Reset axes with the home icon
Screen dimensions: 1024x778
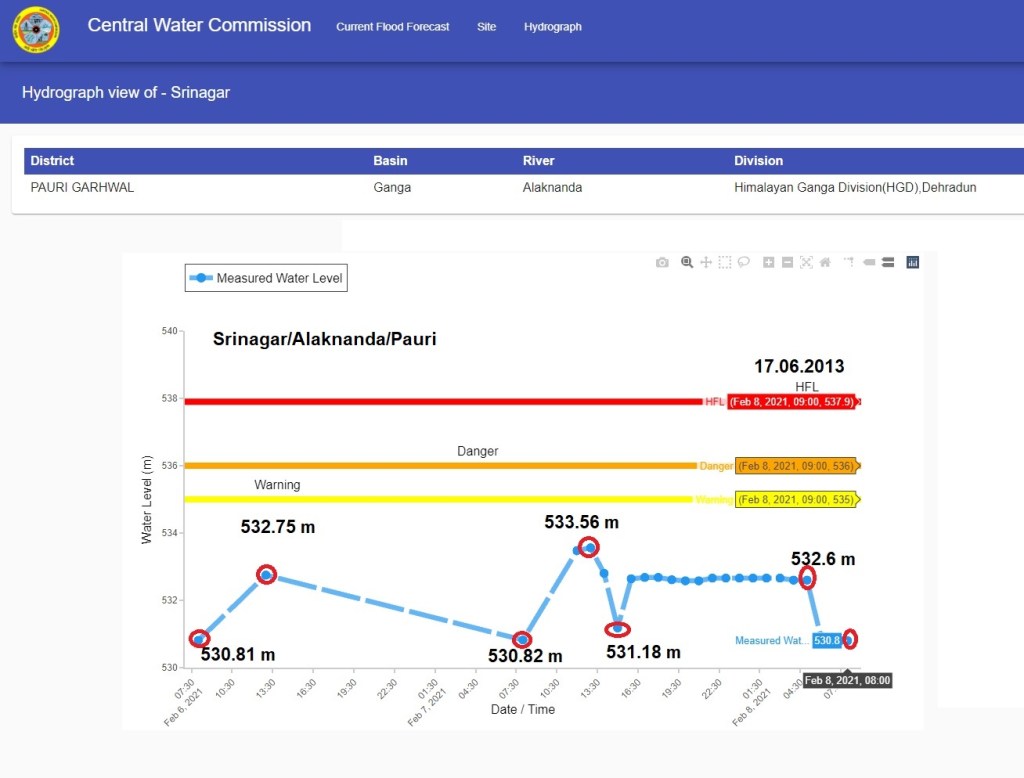825,262
